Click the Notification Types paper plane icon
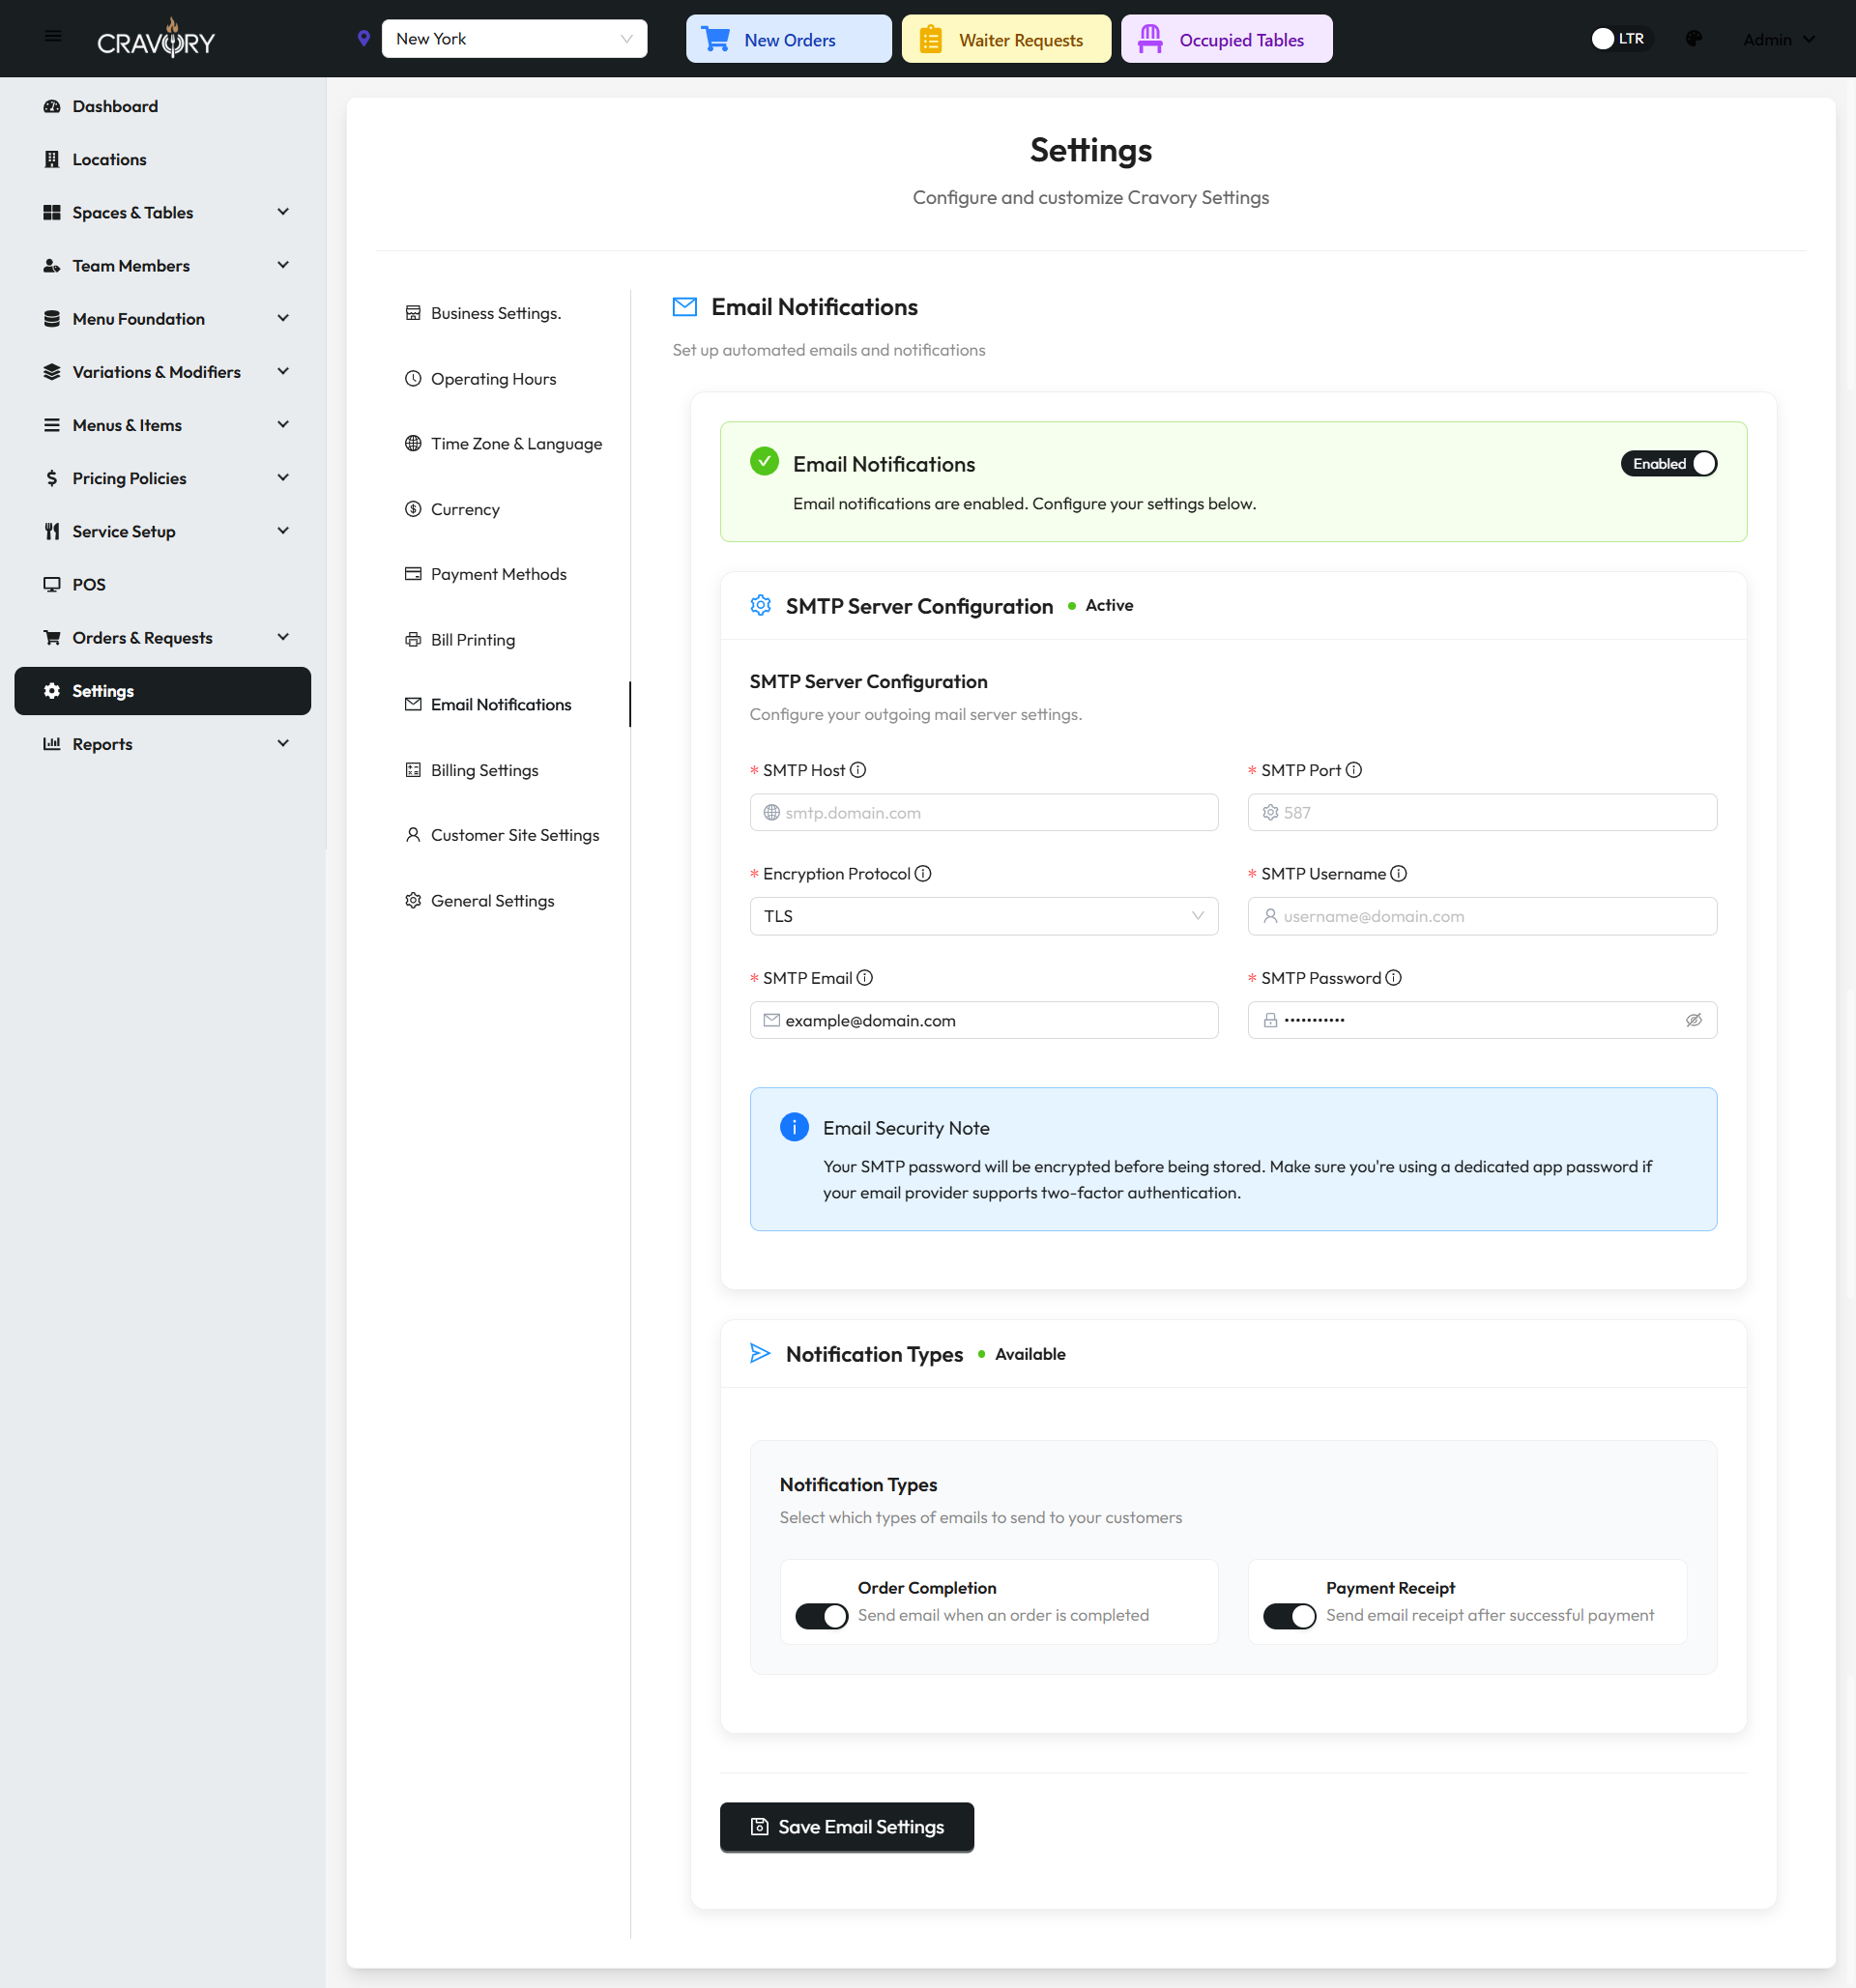The height and width of the screenshot is (1988, 1856). (x=760, y=1354)
